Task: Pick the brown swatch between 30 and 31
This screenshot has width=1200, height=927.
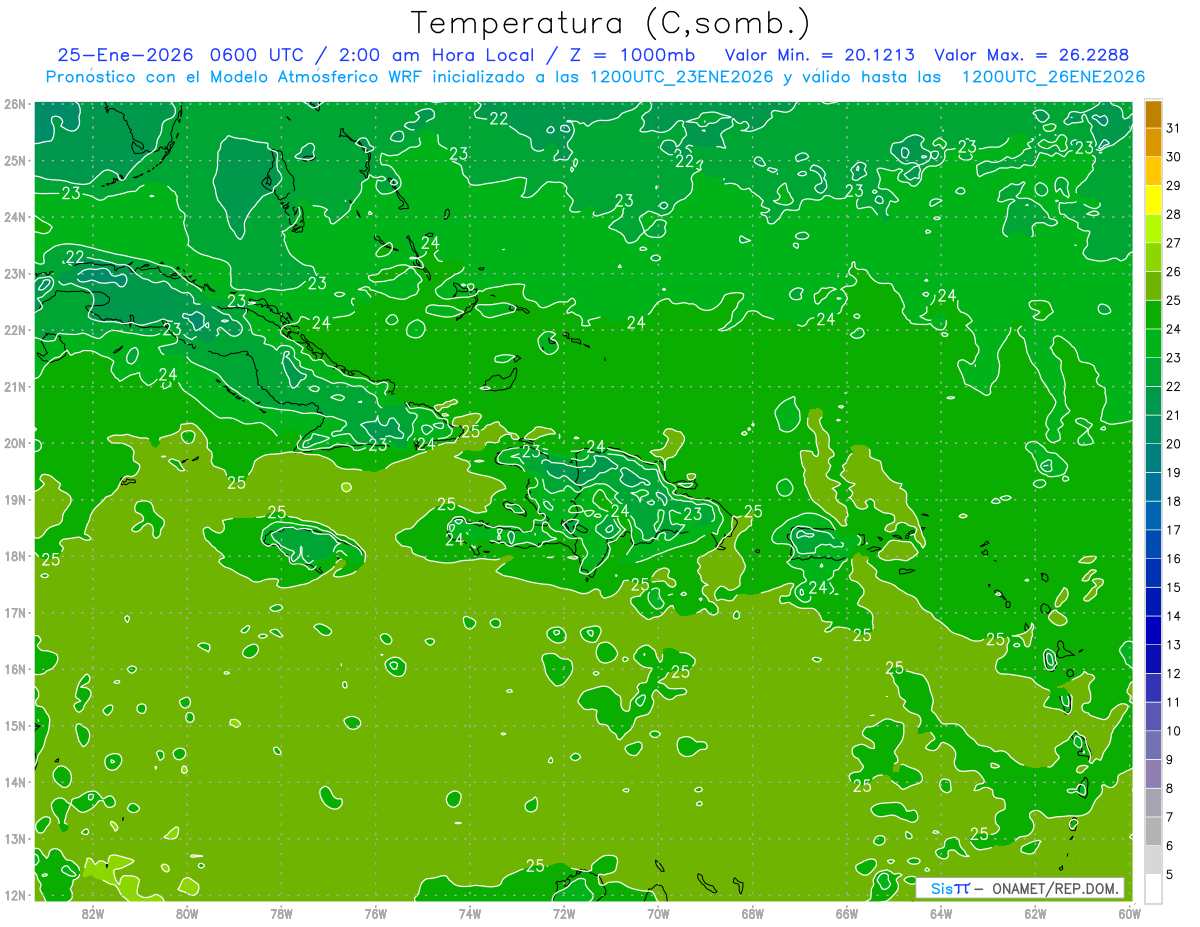Action: 1153,143
